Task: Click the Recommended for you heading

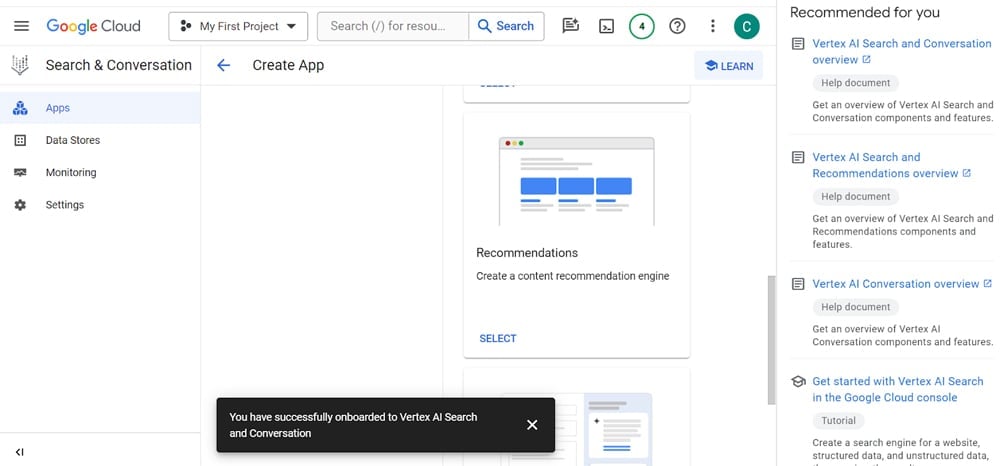Action: pyautogui.click(x=864, y=12)
